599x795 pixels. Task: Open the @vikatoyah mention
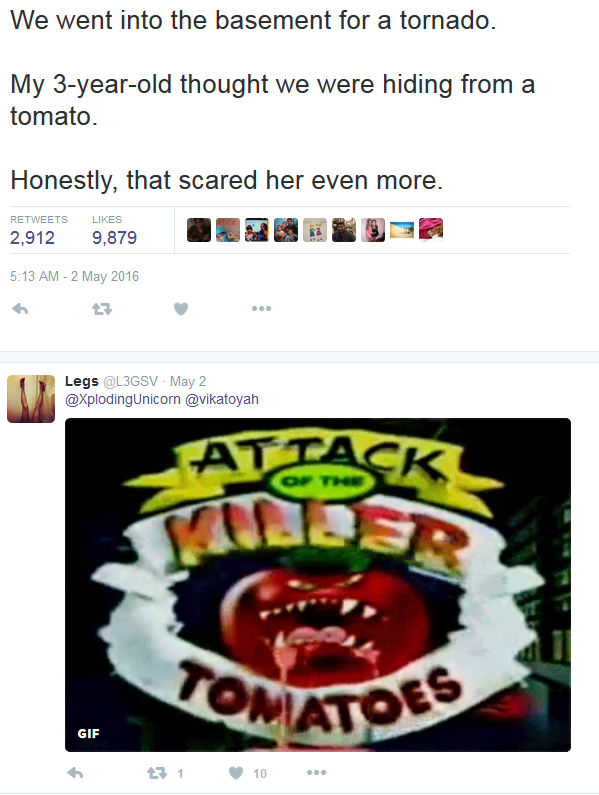[x=222, y=399]
